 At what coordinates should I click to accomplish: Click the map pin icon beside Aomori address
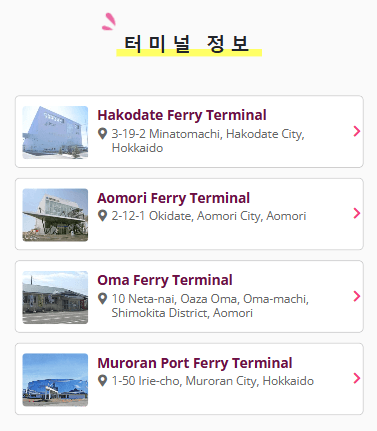pos(103,216)
